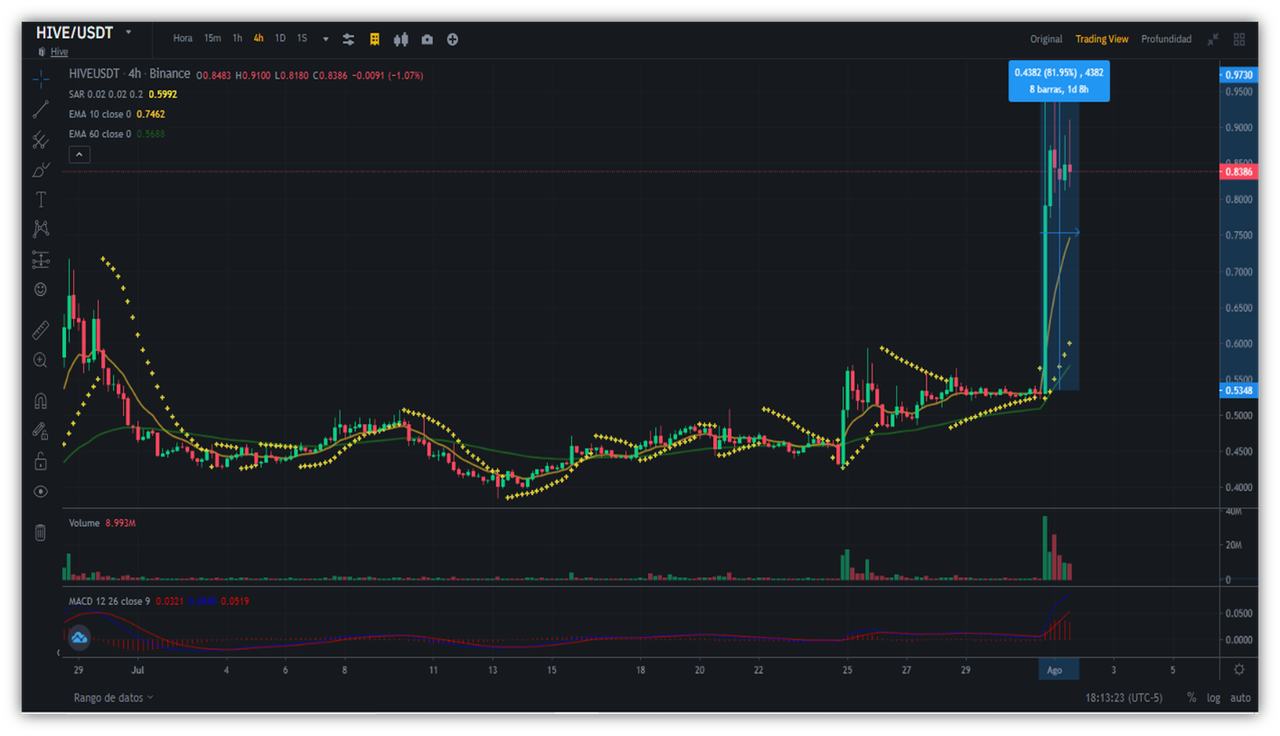Take a chart snapshot with camera icon

tap(427, 39)
